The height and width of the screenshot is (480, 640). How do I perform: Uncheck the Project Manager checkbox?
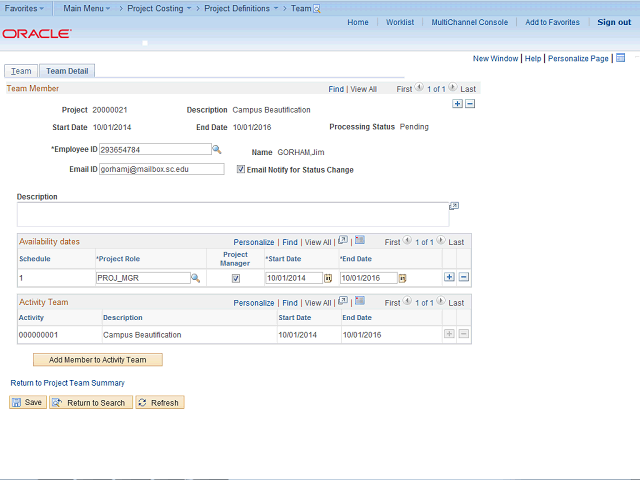coord(236,278)
